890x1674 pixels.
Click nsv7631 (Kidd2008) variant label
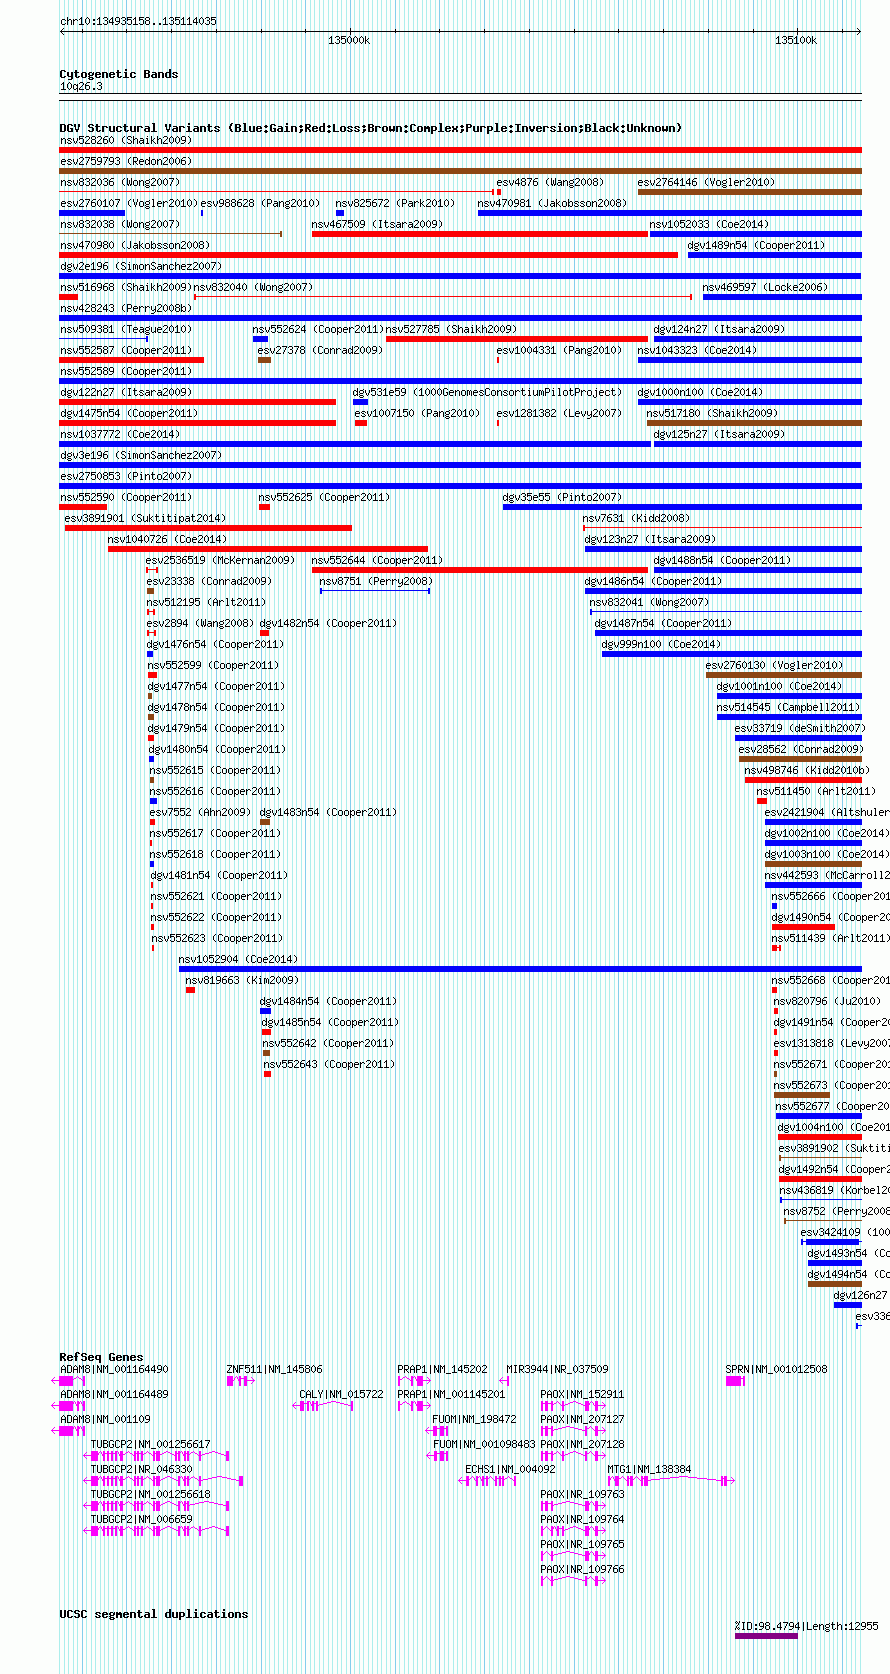(x=636, y=518)
